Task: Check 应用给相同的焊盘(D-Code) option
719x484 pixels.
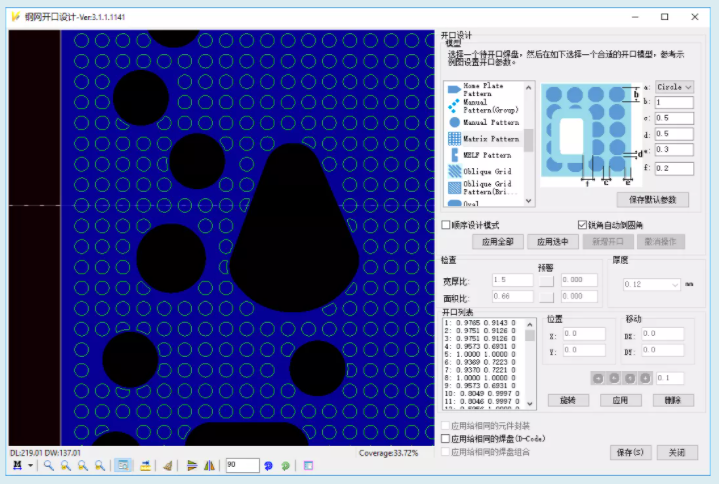Action: [445, 439]
